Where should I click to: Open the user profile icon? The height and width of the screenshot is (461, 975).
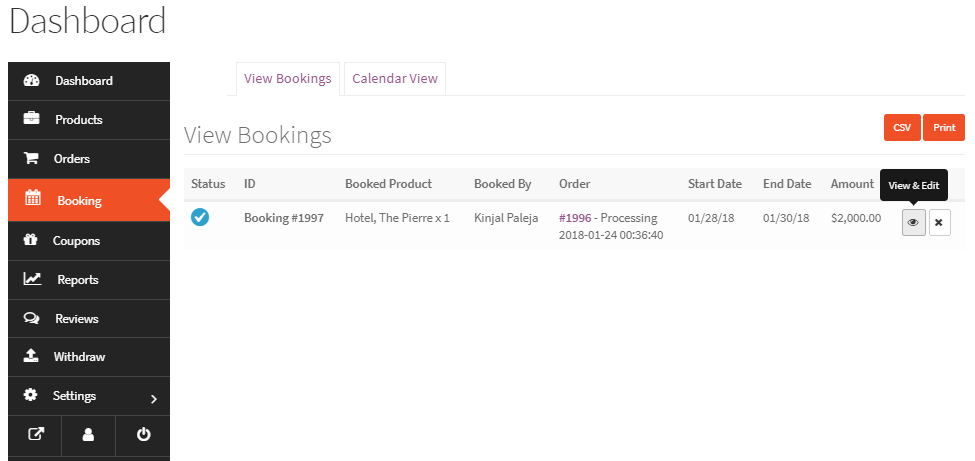click(88, 435)
